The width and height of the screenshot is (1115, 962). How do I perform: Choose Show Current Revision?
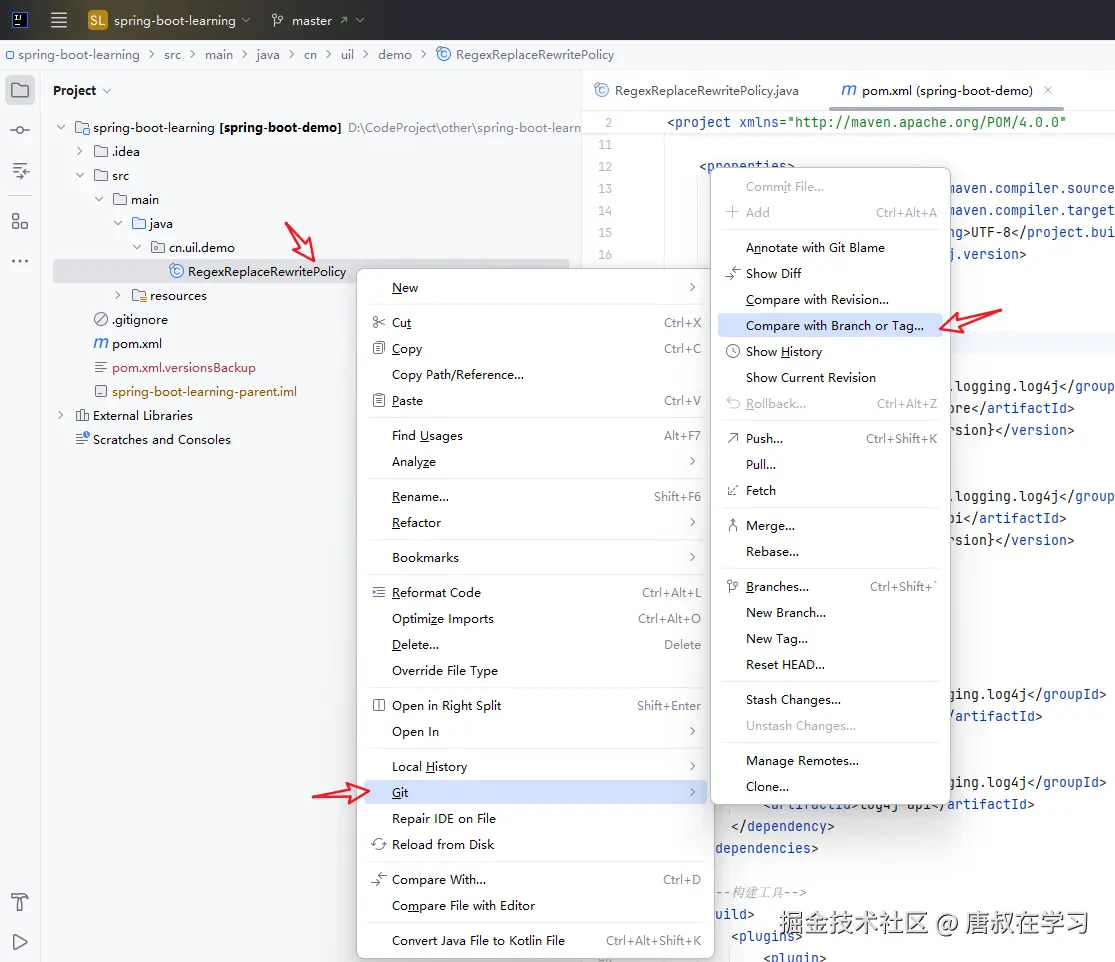(831, 378)
